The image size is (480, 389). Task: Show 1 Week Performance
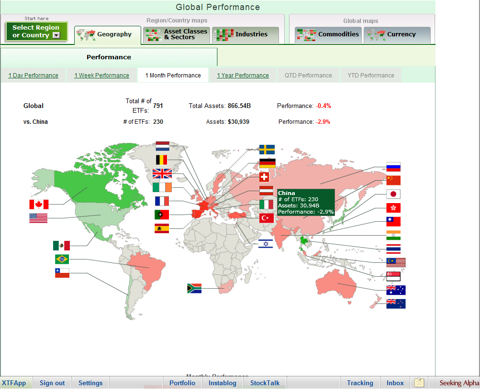102,76
